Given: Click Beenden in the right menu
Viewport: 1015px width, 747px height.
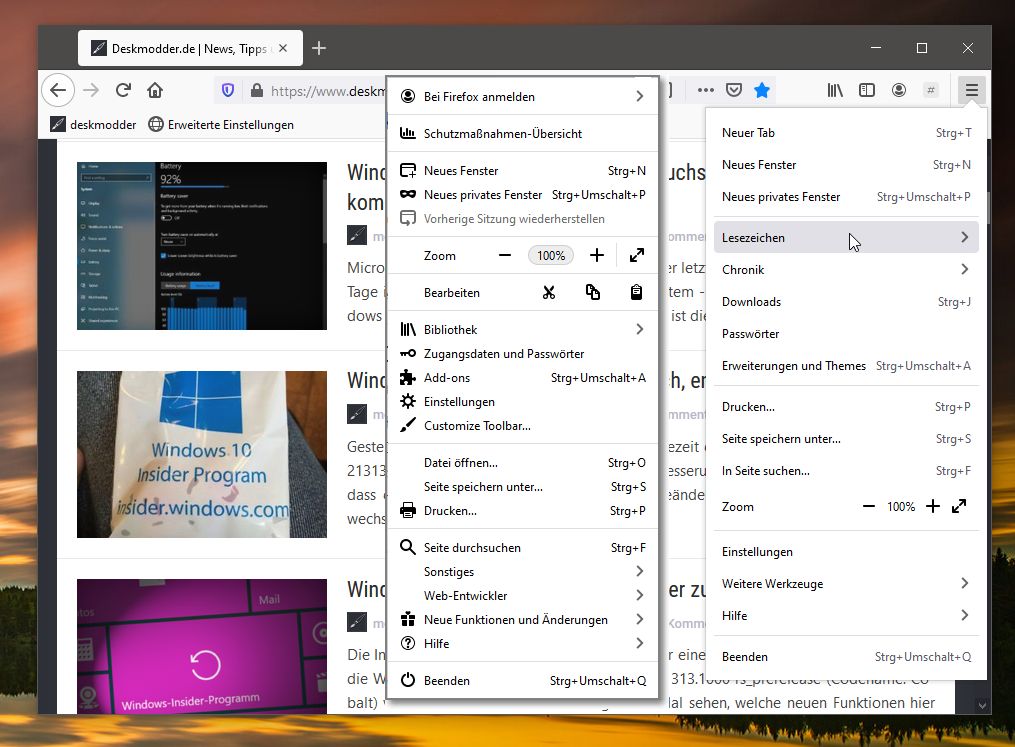Looking at the screenshot, I should (846, 656).
